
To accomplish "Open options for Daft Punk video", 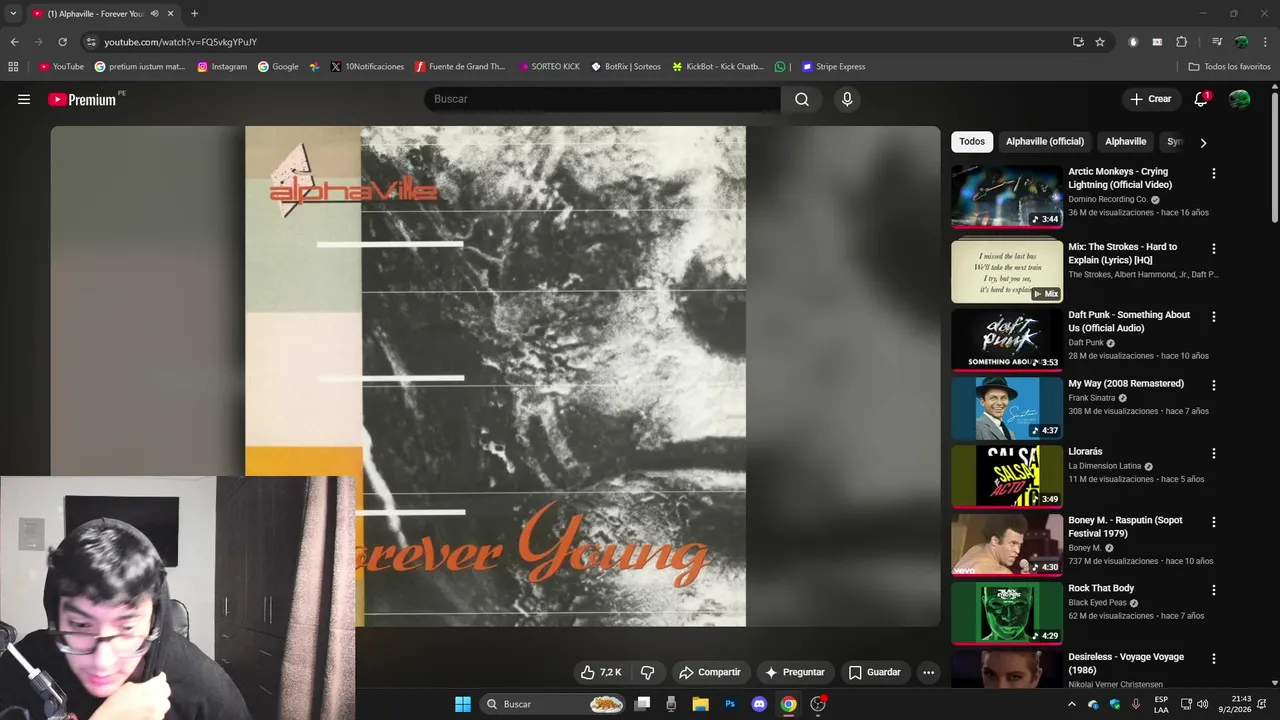I will (1214, 316).
